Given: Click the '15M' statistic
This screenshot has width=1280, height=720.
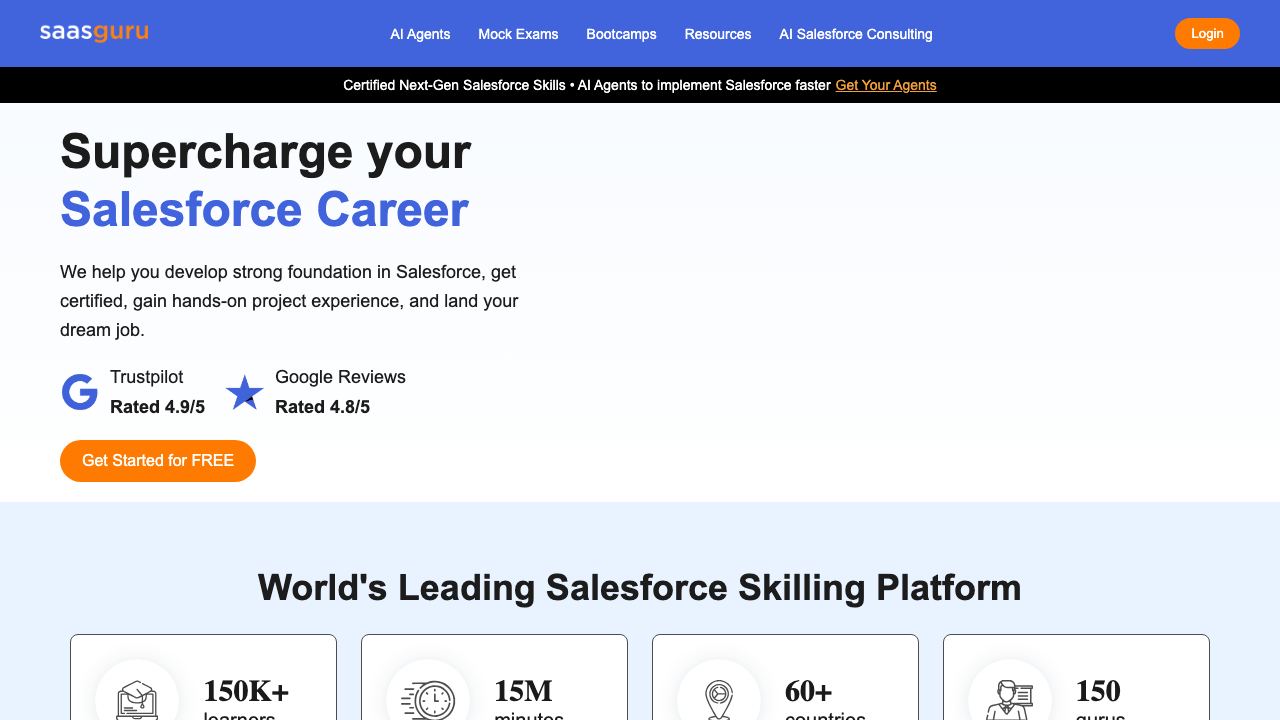Looking at the screenshot, I should [523, 691].
